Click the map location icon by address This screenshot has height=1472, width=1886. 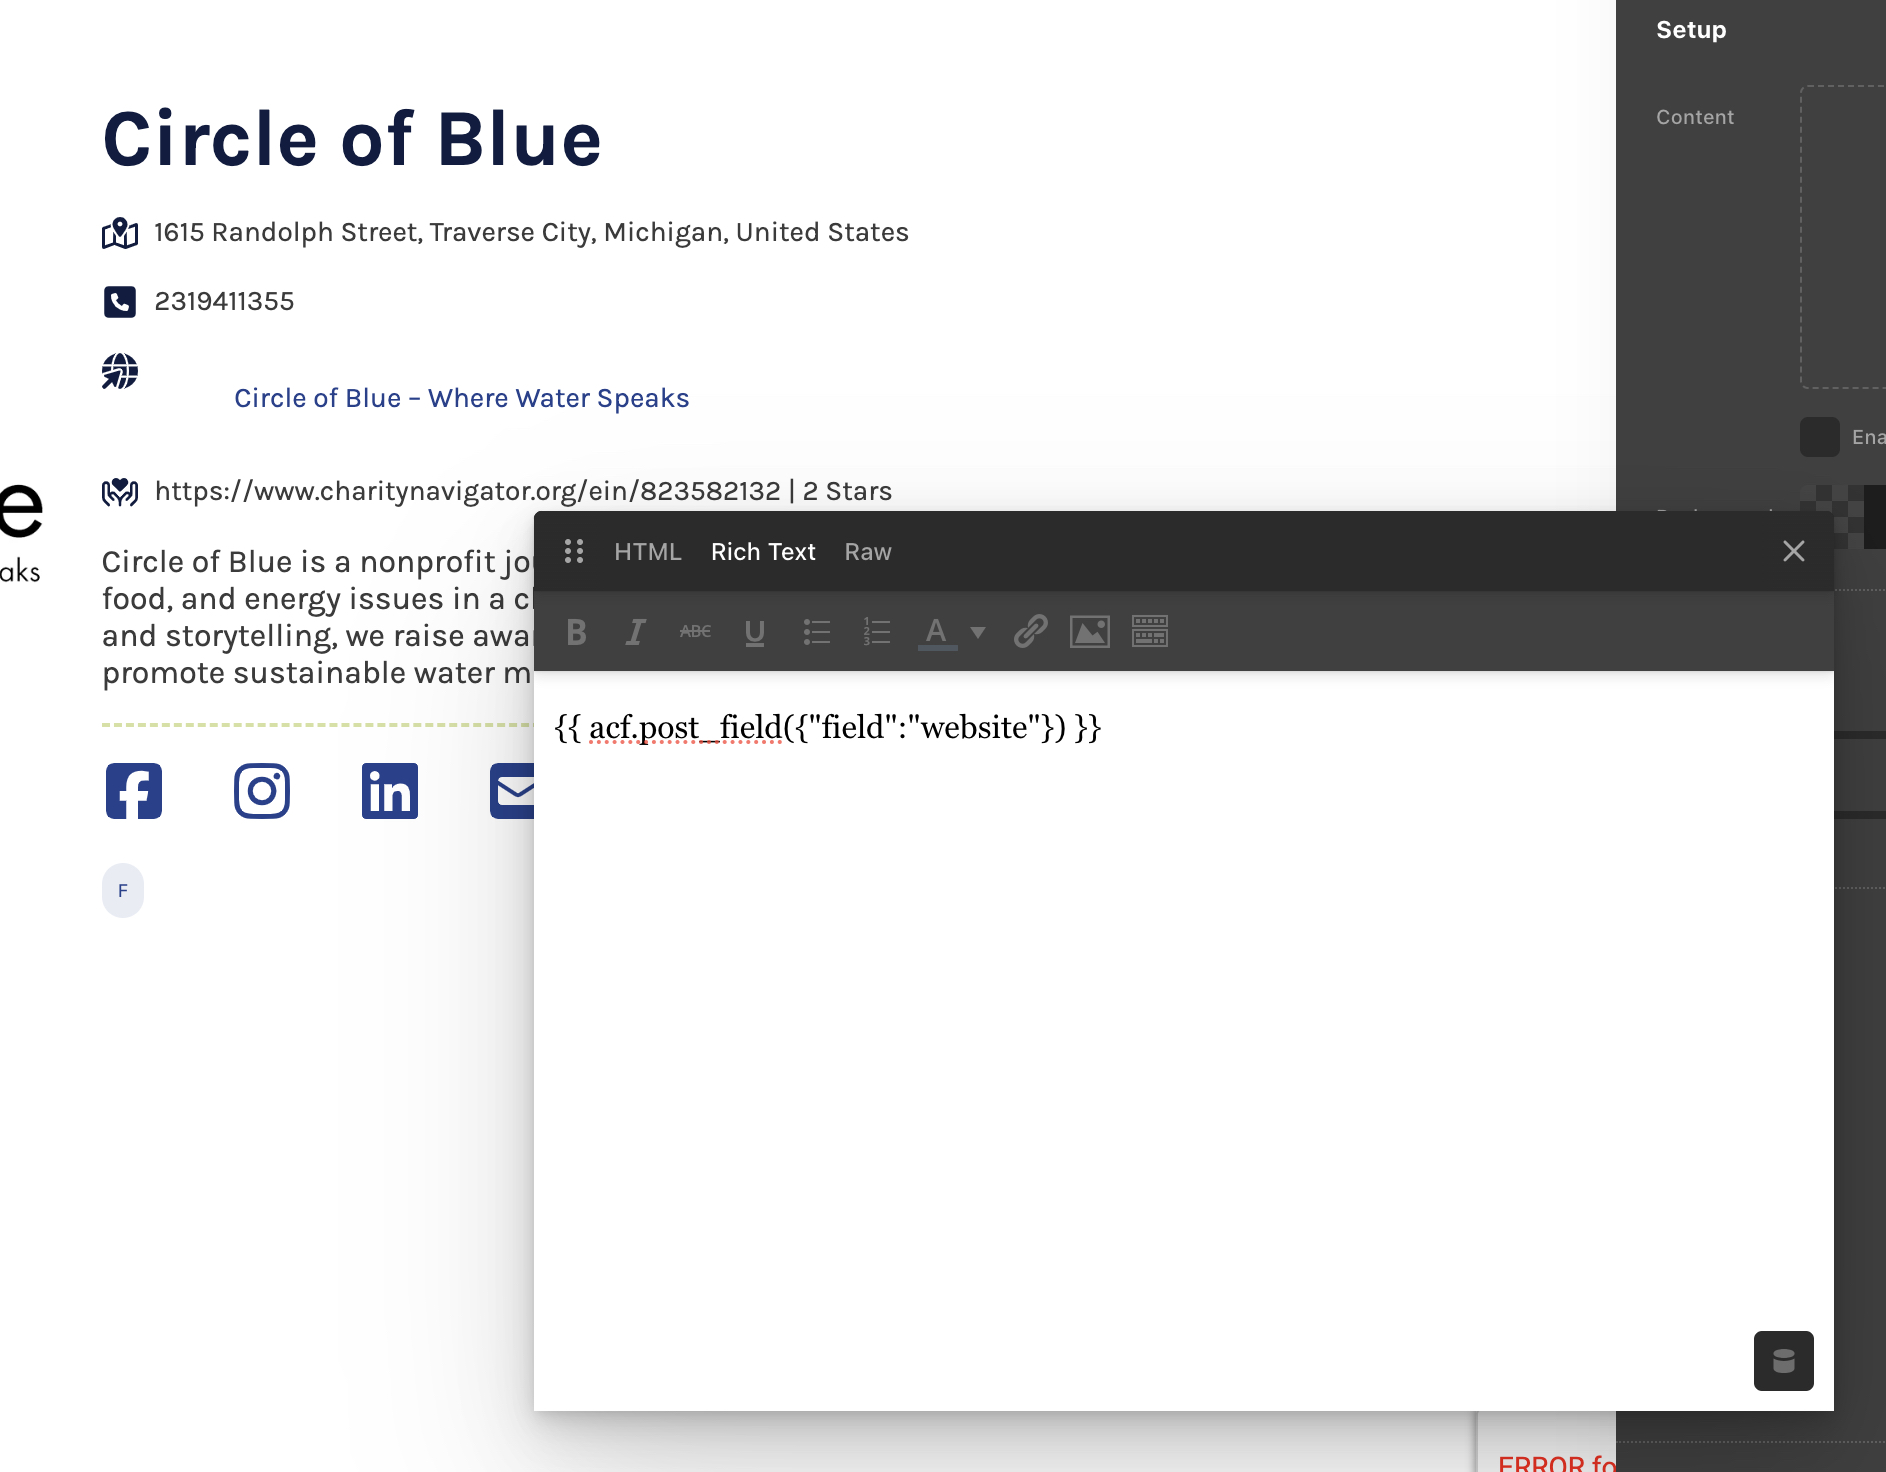pyautogui.click(x=120, y=233)
